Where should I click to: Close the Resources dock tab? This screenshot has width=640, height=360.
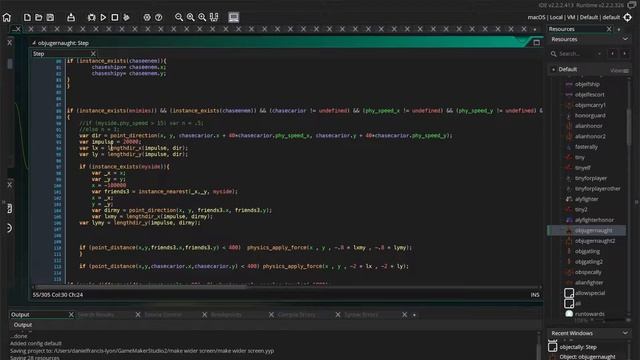609,29
